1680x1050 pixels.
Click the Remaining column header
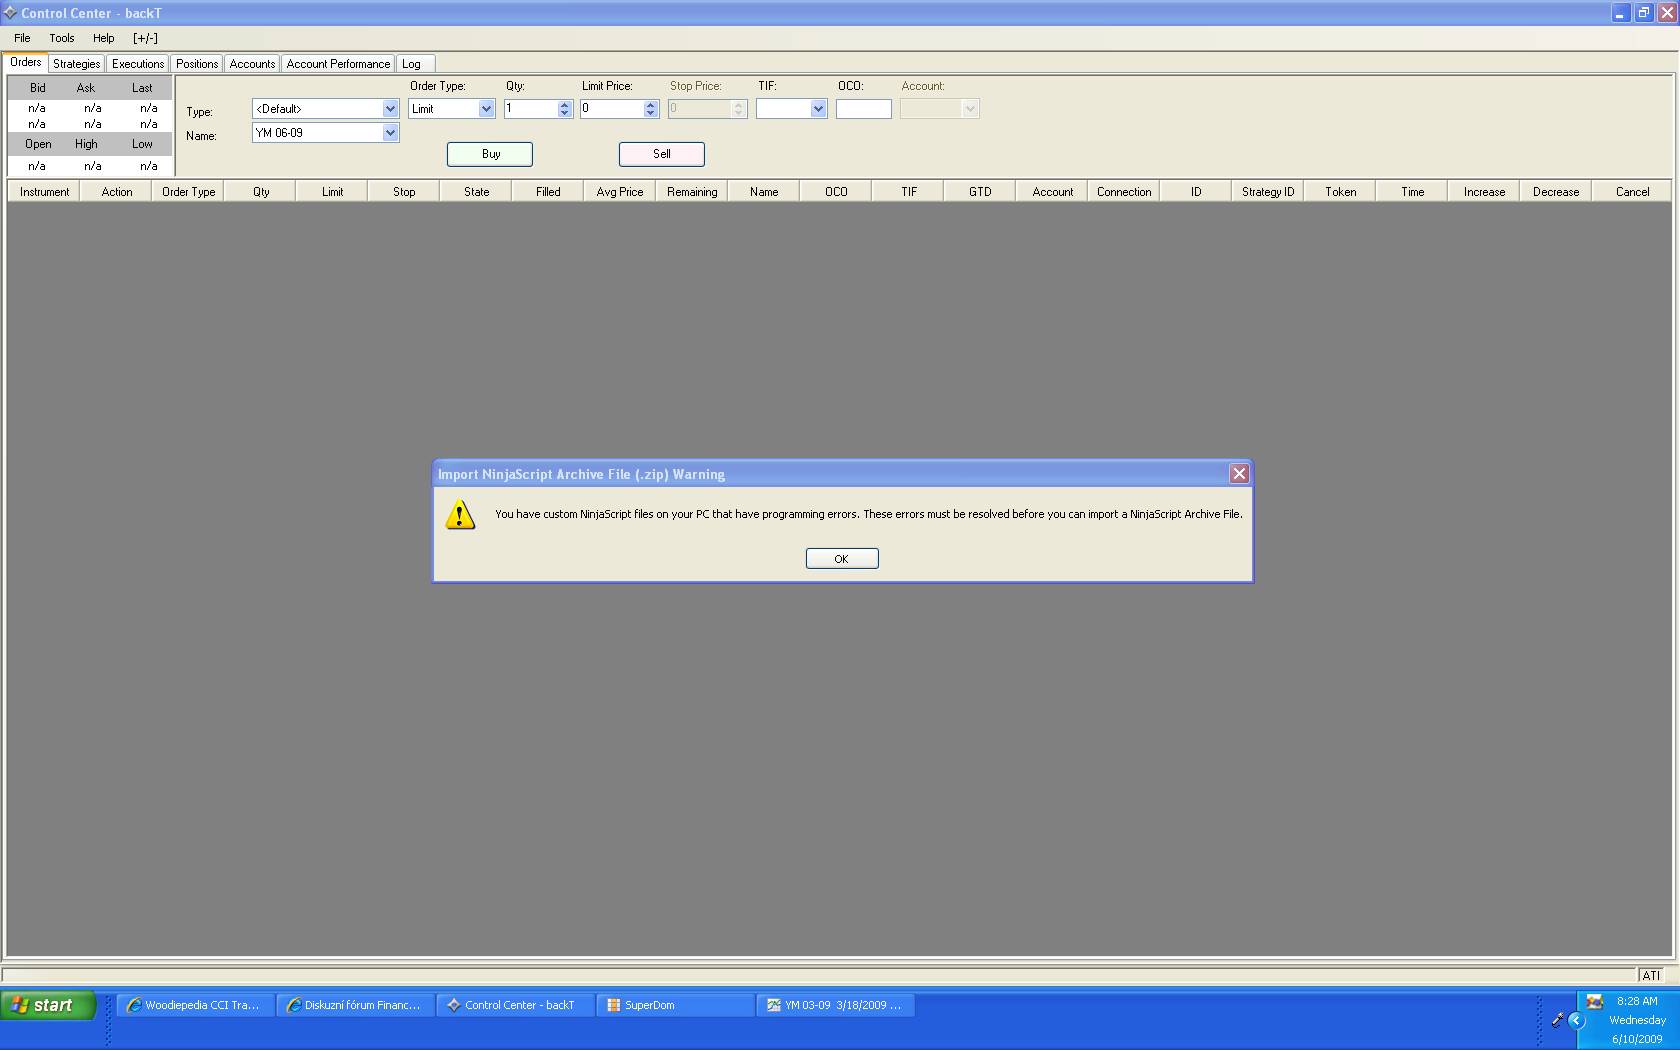[x=692, y=192]
